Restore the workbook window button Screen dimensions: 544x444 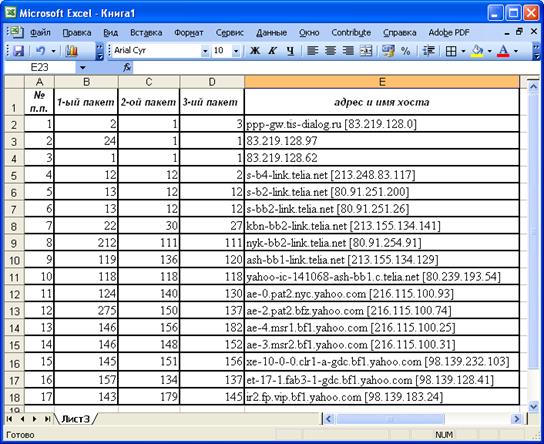[519, 32]
